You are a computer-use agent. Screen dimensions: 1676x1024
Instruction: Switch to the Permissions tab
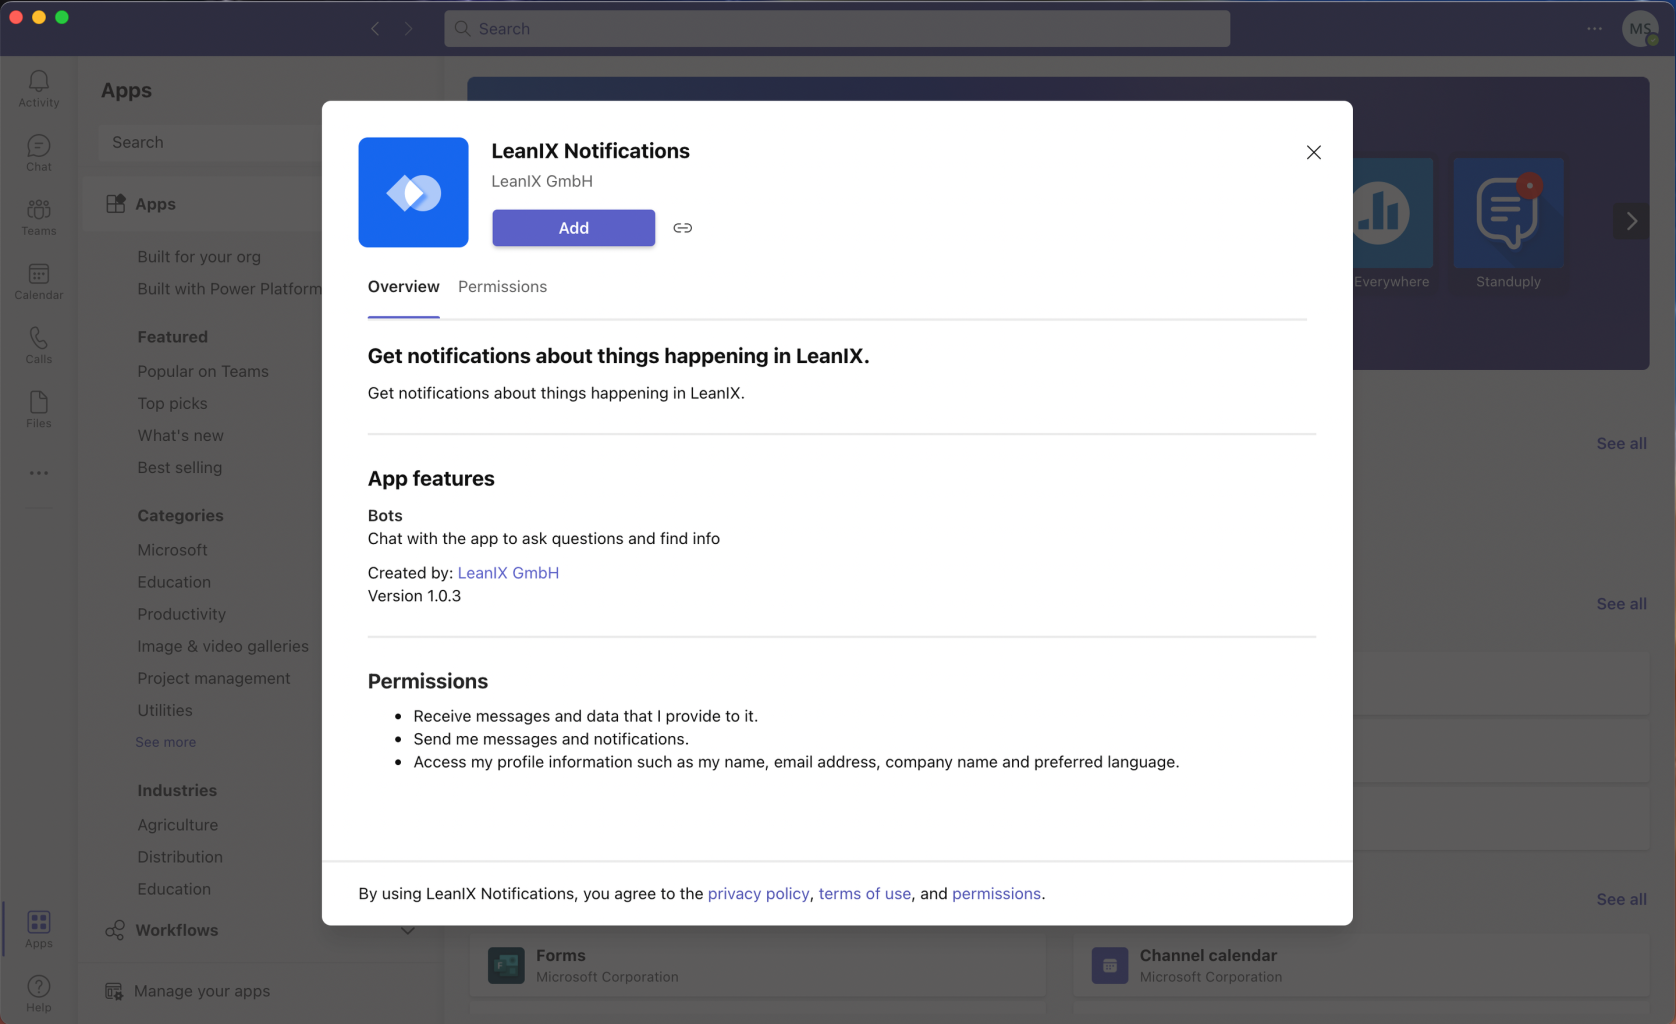(x=502, y=287)
